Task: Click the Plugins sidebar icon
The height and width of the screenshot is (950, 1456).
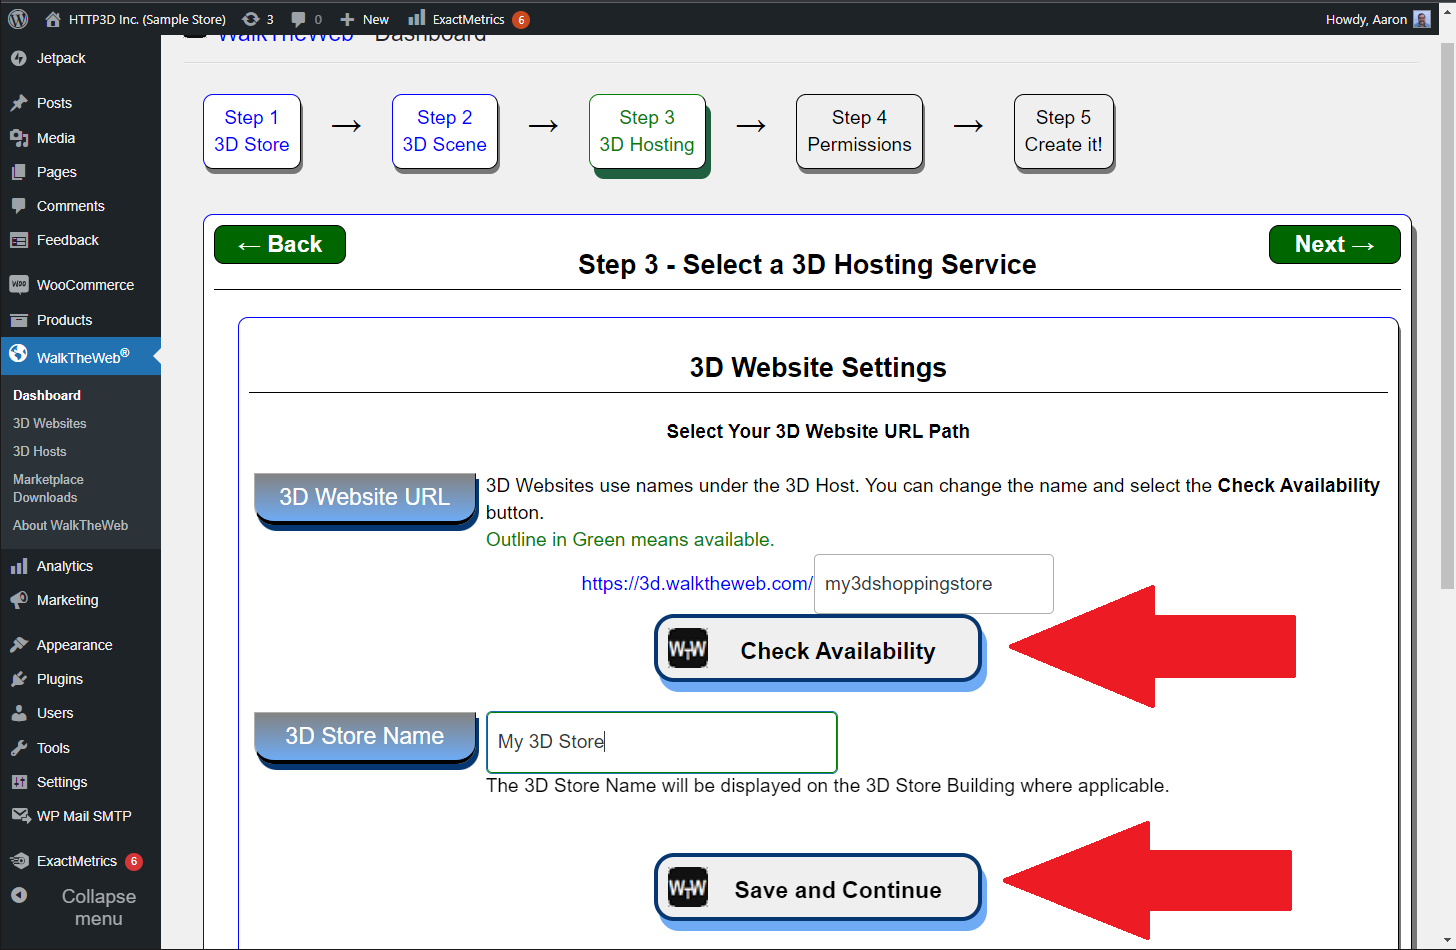Action: click(x=18, y=679)
